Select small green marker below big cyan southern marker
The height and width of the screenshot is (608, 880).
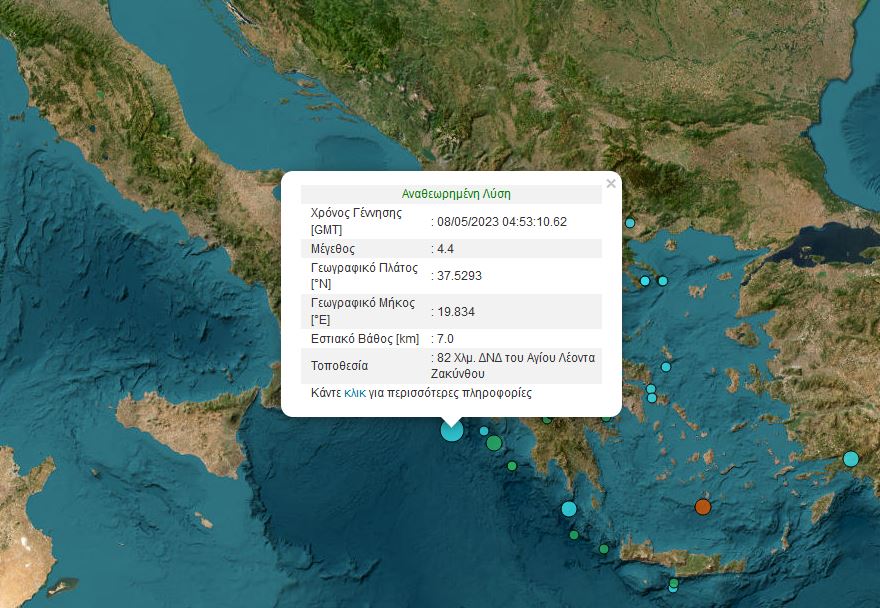[574, 535]
